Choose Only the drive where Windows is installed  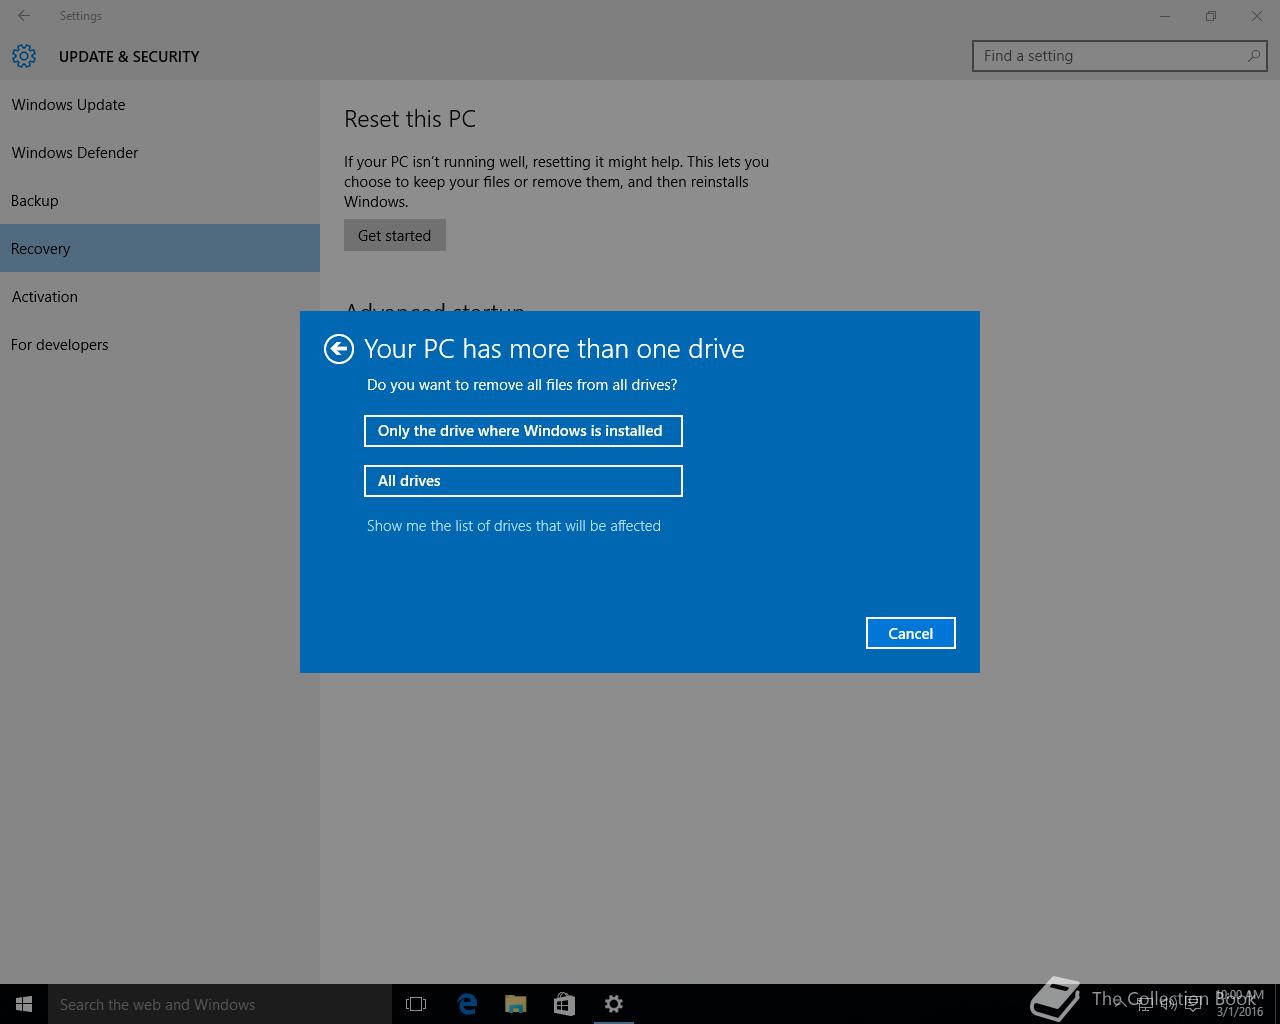[x=523, y=431]
